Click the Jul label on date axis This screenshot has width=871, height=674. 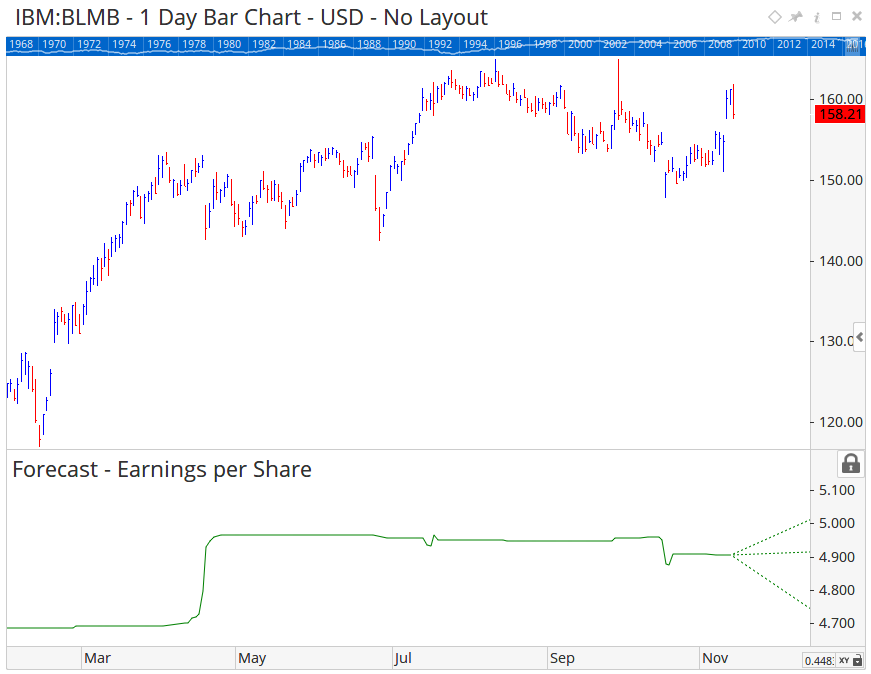[403, 658]
